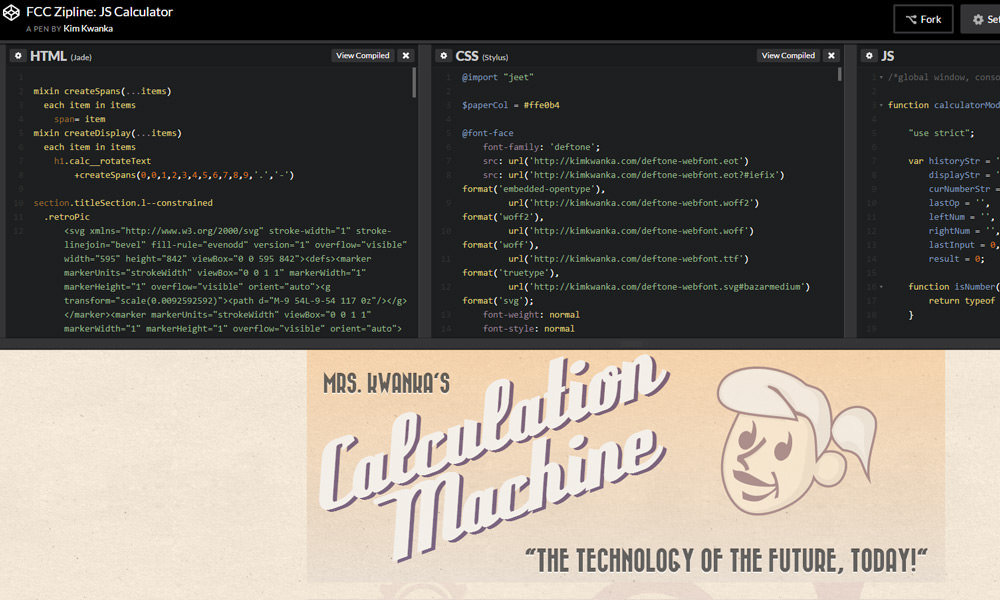1000x600 pixels.
Task: View compiled HTML from Jade
Action: coord(362,55)
